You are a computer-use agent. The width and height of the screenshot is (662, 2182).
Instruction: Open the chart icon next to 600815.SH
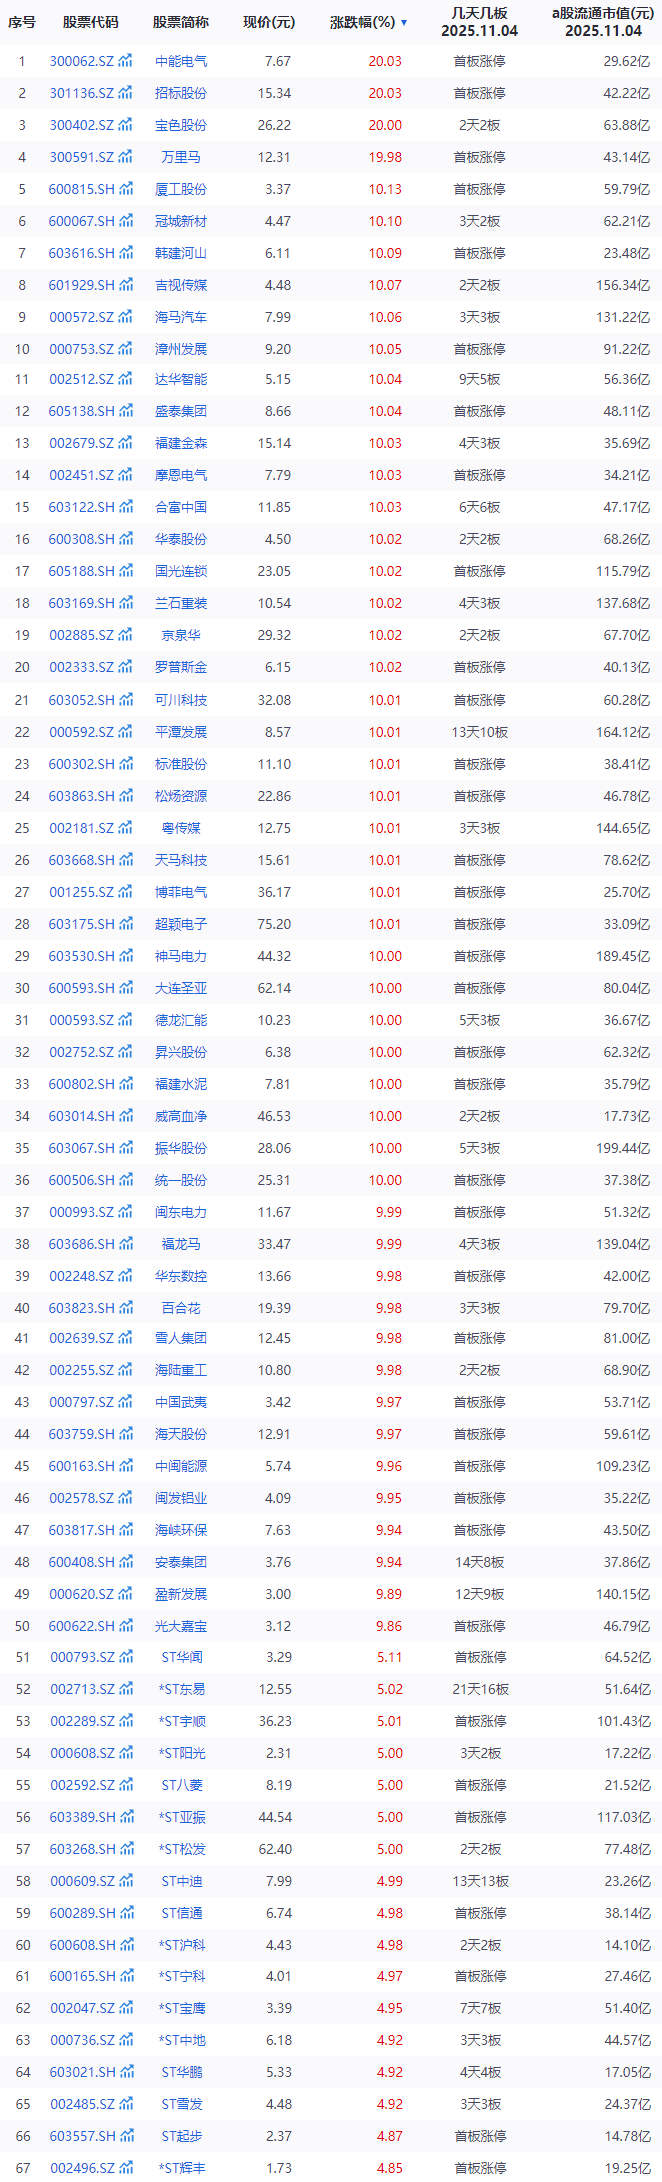(126, 189)
